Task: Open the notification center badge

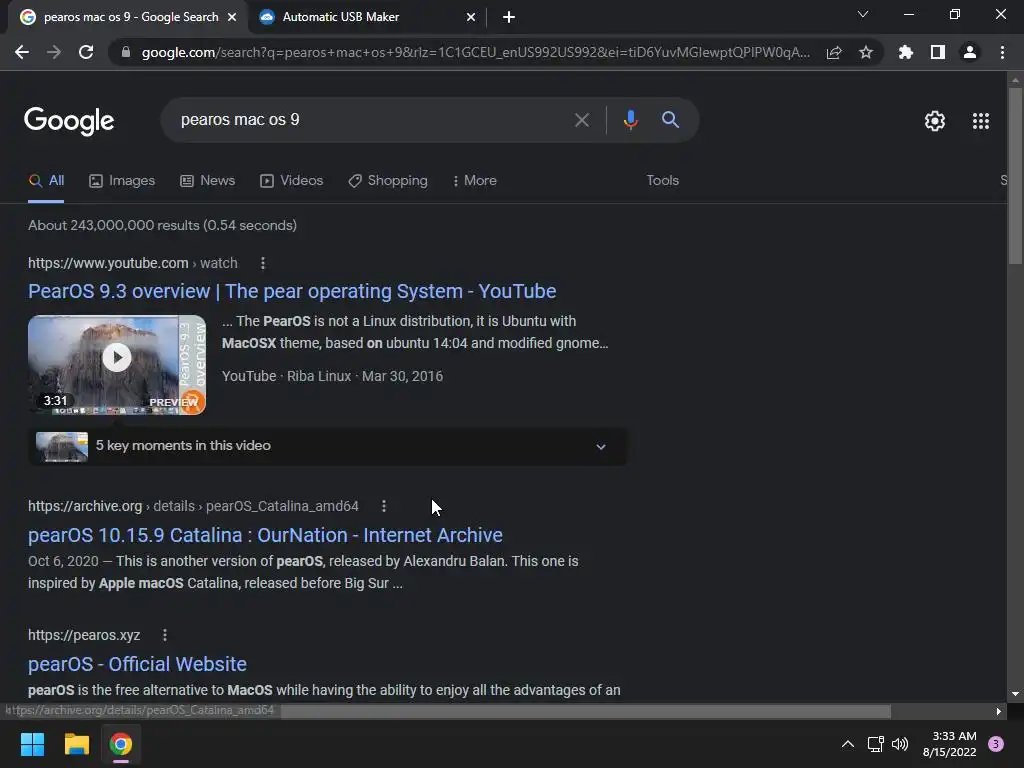Action: pyautogui.click(x=996, y=744)
